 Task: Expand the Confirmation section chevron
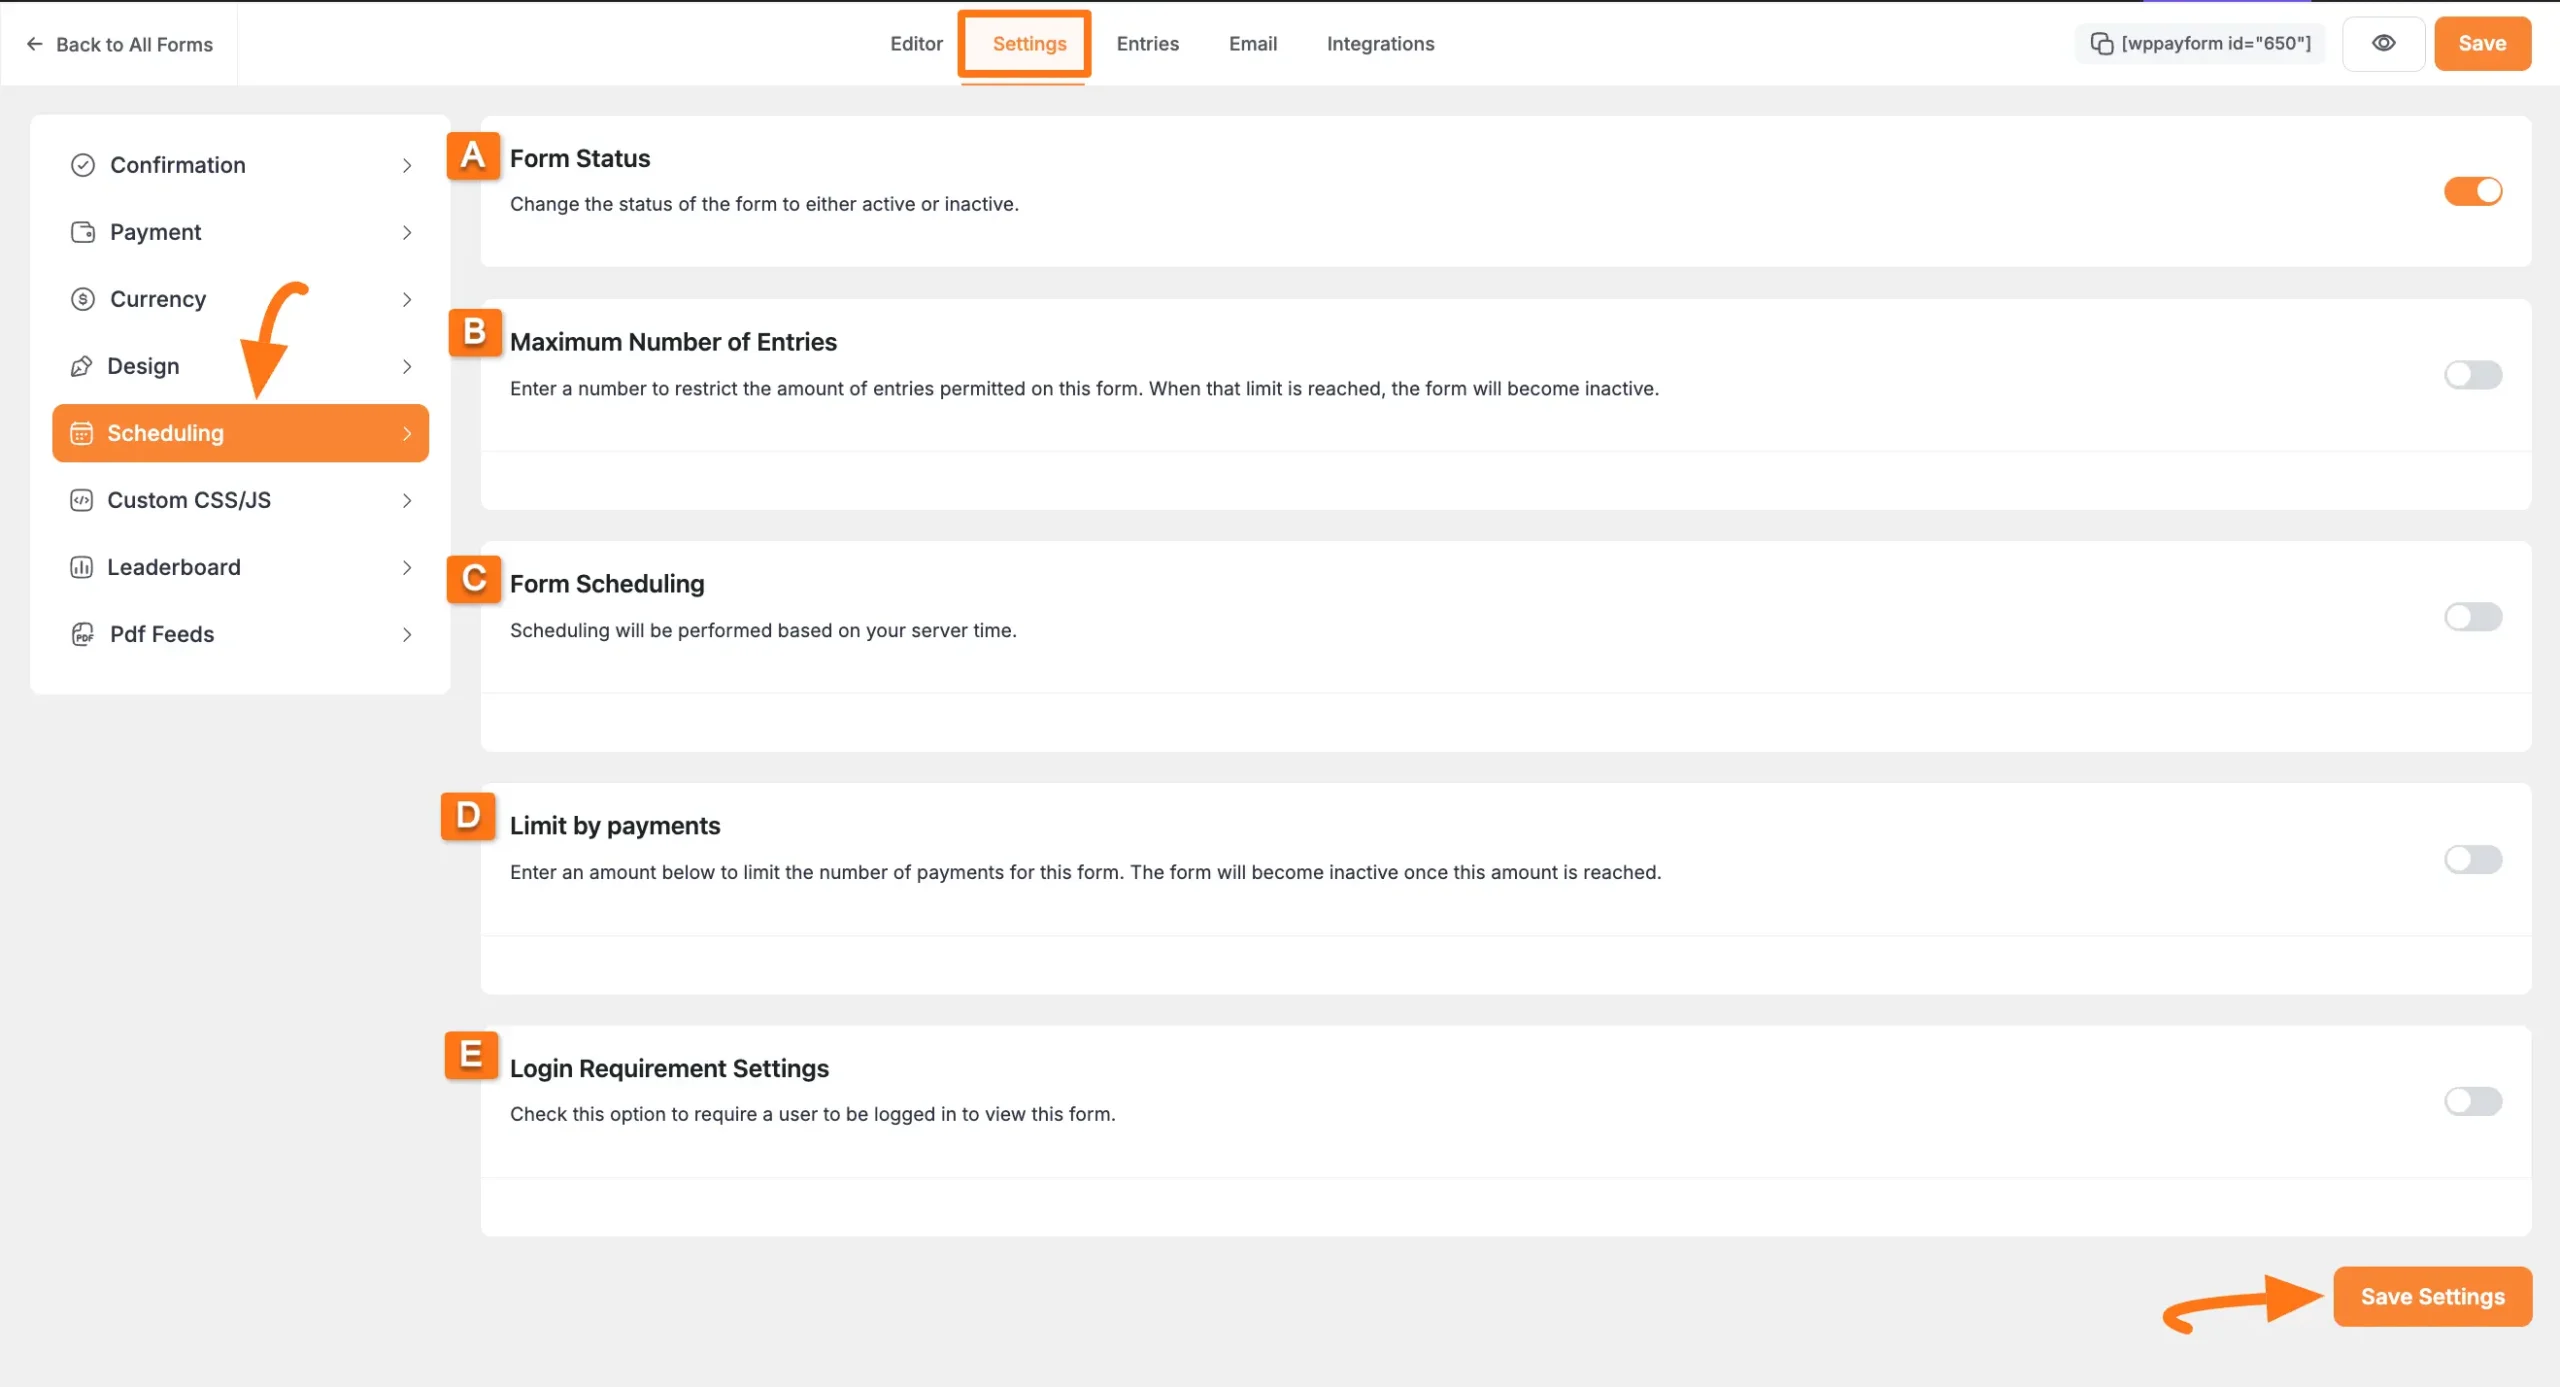point(406,164)
